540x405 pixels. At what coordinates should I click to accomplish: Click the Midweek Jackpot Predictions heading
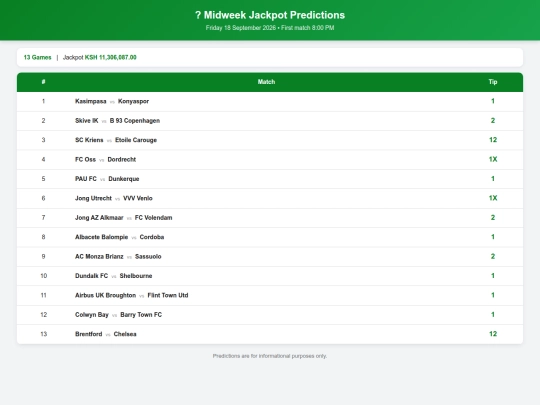270,15
